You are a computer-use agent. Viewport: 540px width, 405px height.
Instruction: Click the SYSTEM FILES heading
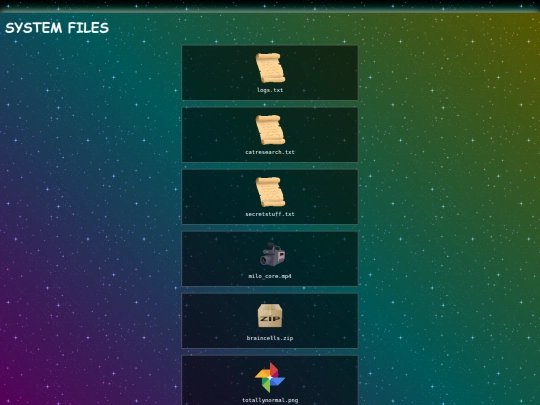pos(57,28)
